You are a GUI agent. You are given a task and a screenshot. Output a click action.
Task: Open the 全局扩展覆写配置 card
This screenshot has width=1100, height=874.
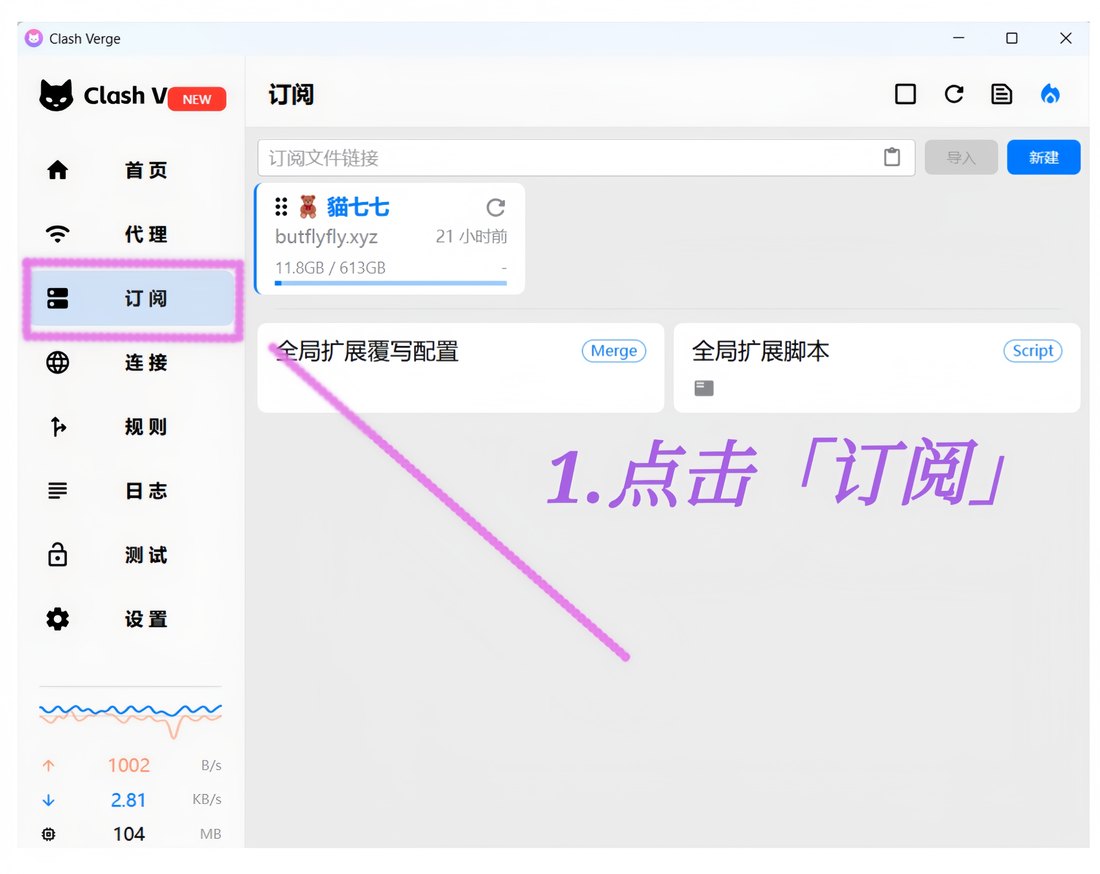point(460,368)
